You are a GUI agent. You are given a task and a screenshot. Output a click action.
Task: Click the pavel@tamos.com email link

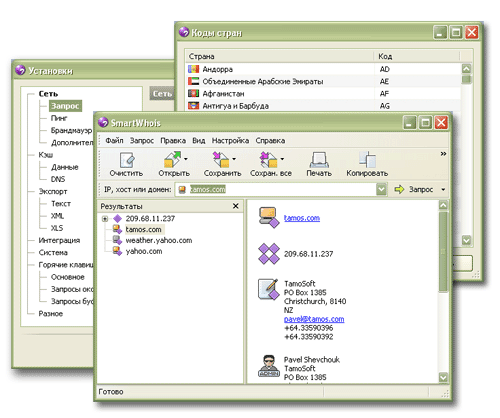(314, 319)
